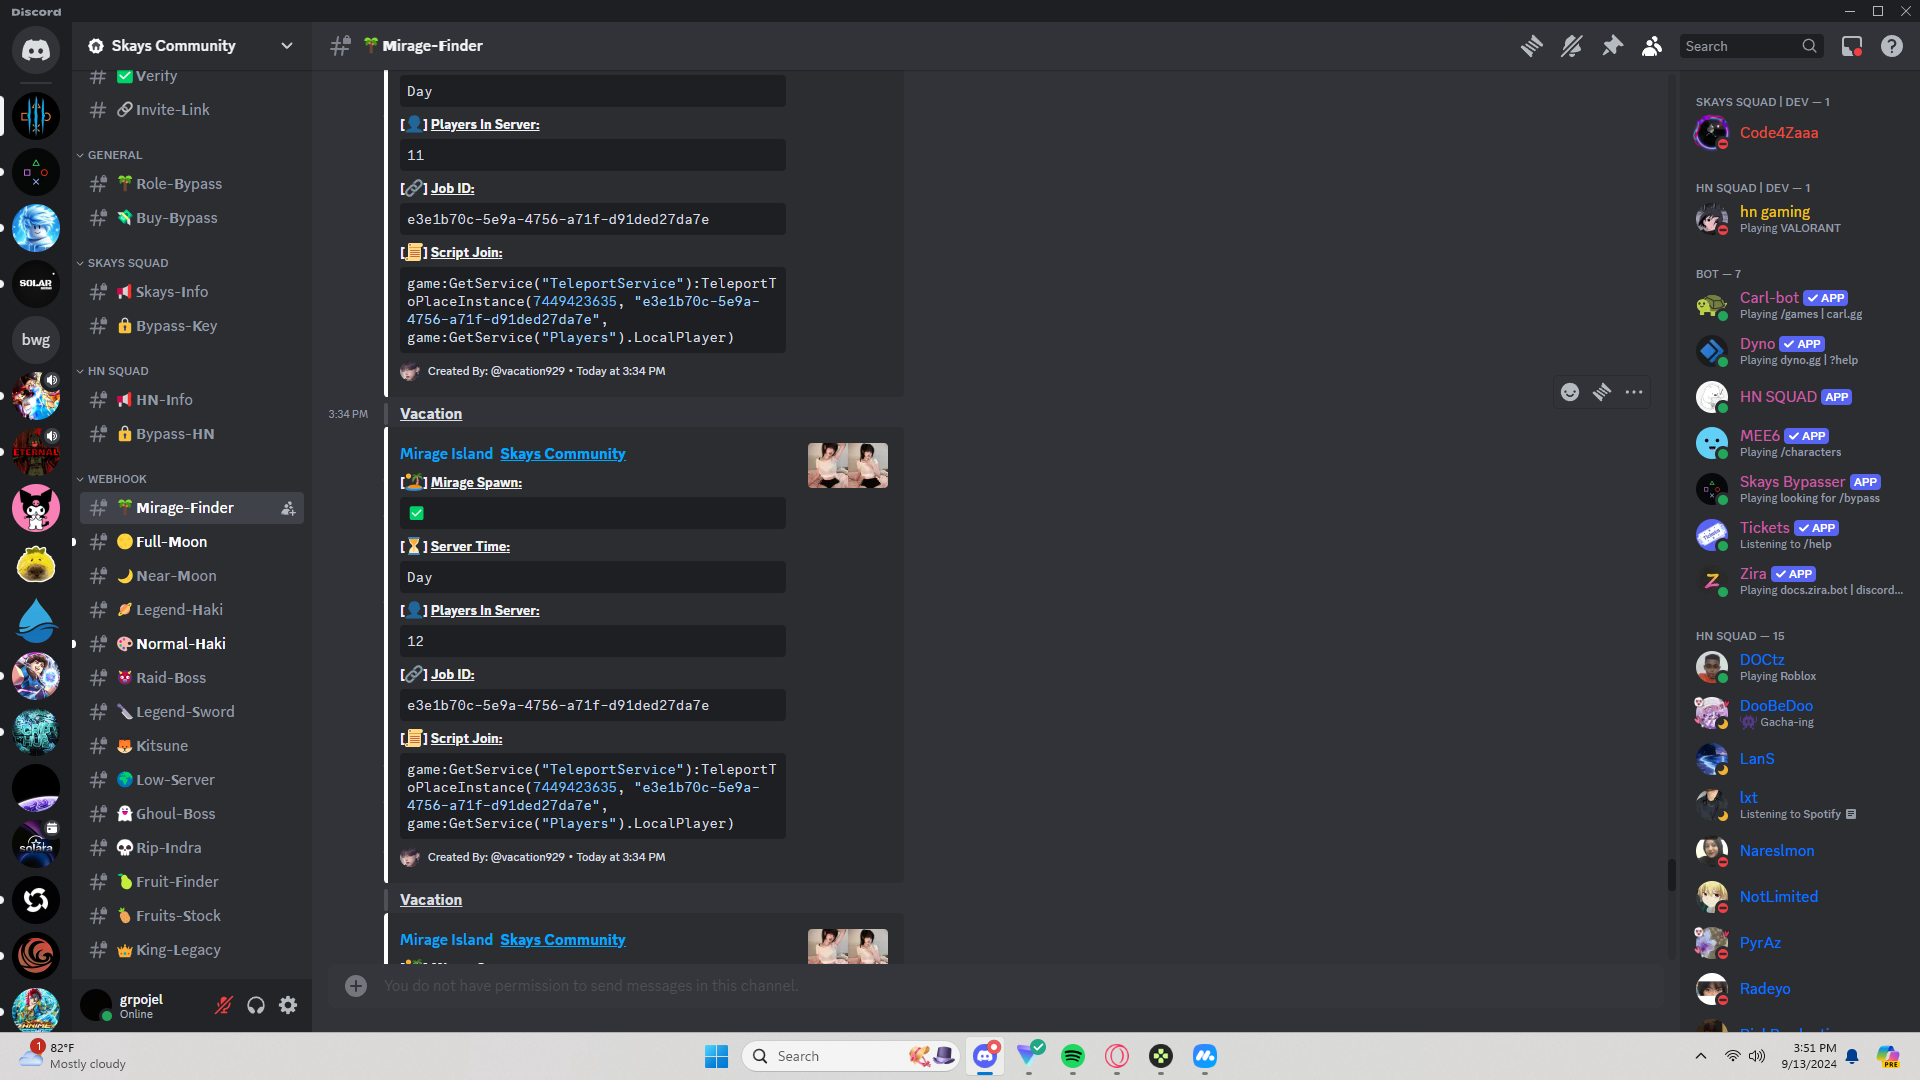Image resolution: width=1920 pixels, height=1080 pixels.
Task: Open the Invite-Link channel
Action: [x=192, y=110]
